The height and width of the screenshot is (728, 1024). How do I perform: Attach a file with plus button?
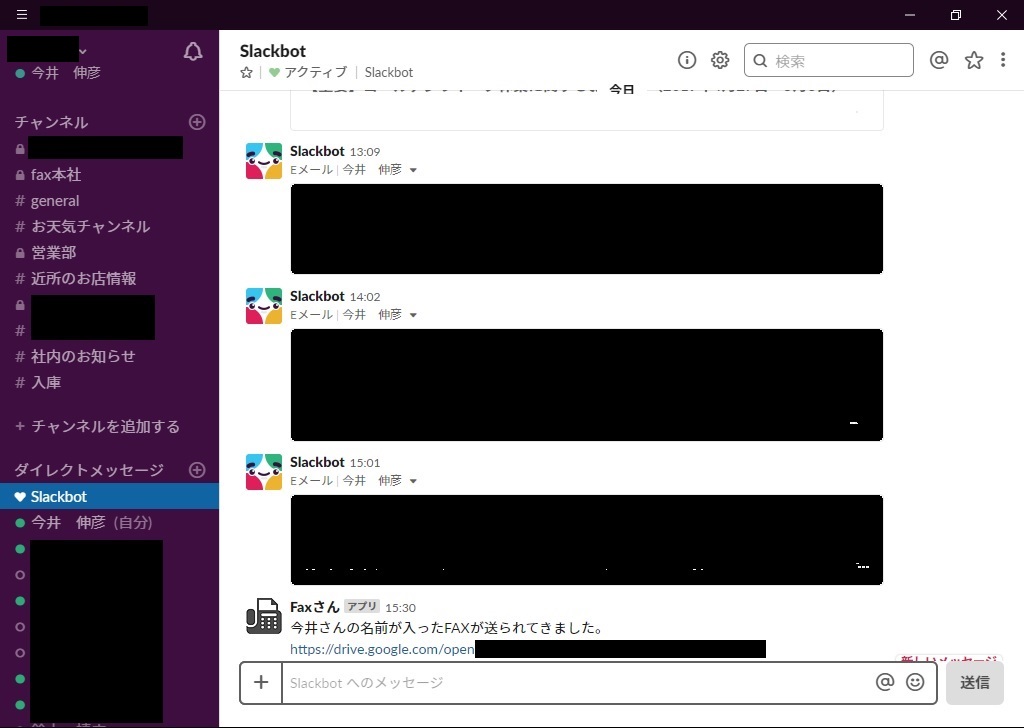click(261, 682)
